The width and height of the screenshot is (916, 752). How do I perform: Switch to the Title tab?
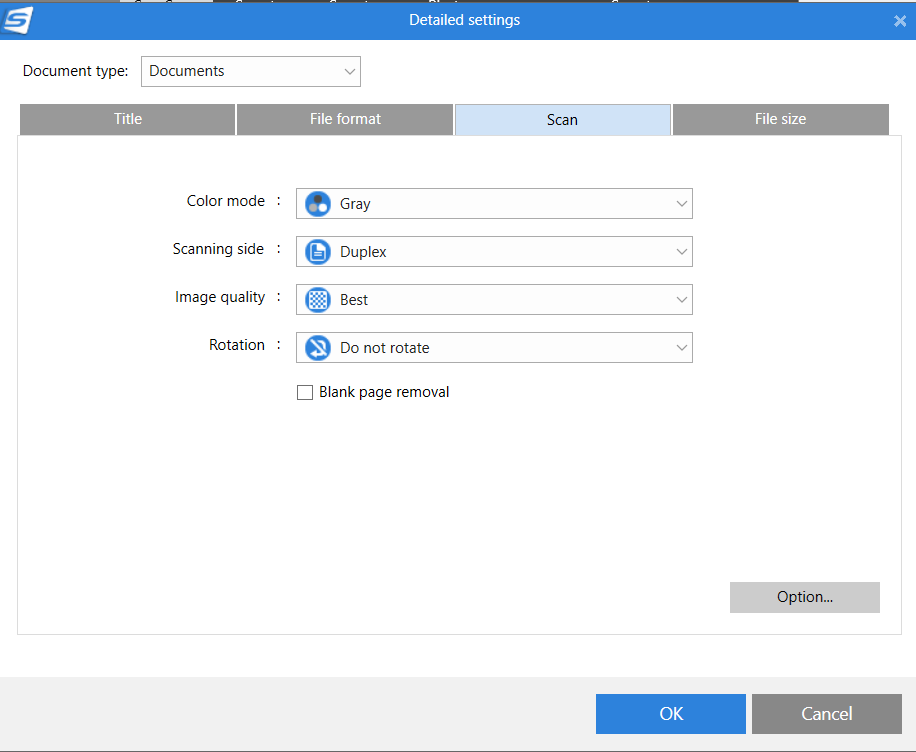(x=127, y=119)
